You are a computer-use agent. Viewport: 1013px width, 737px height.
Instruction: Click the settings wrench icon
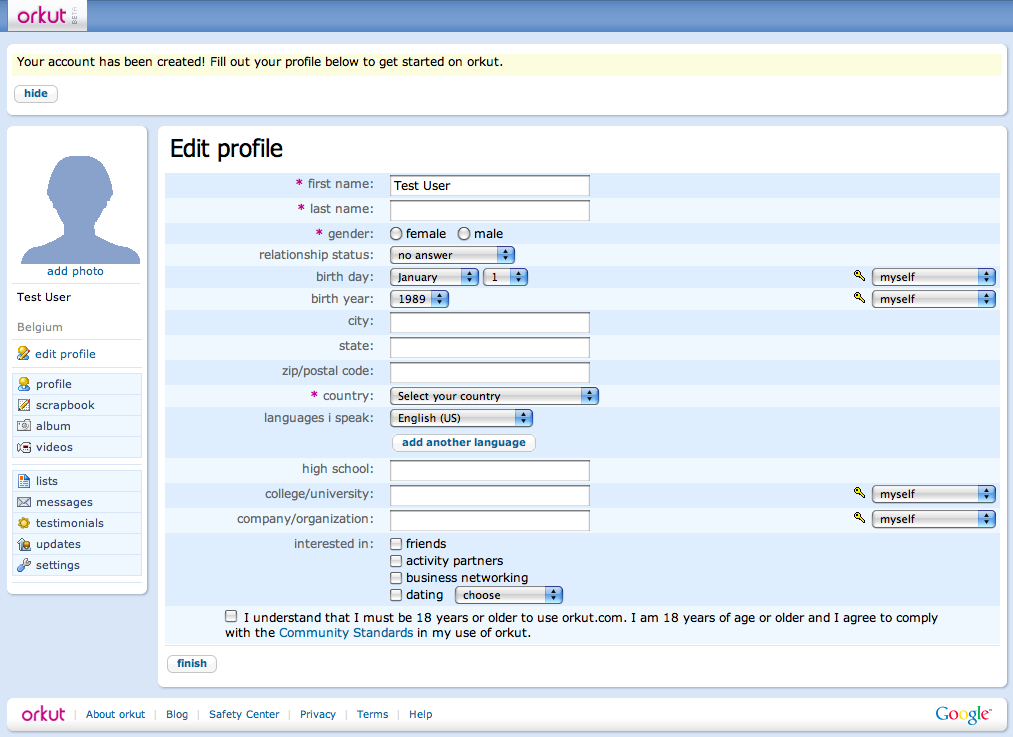(x=24, y=565)
